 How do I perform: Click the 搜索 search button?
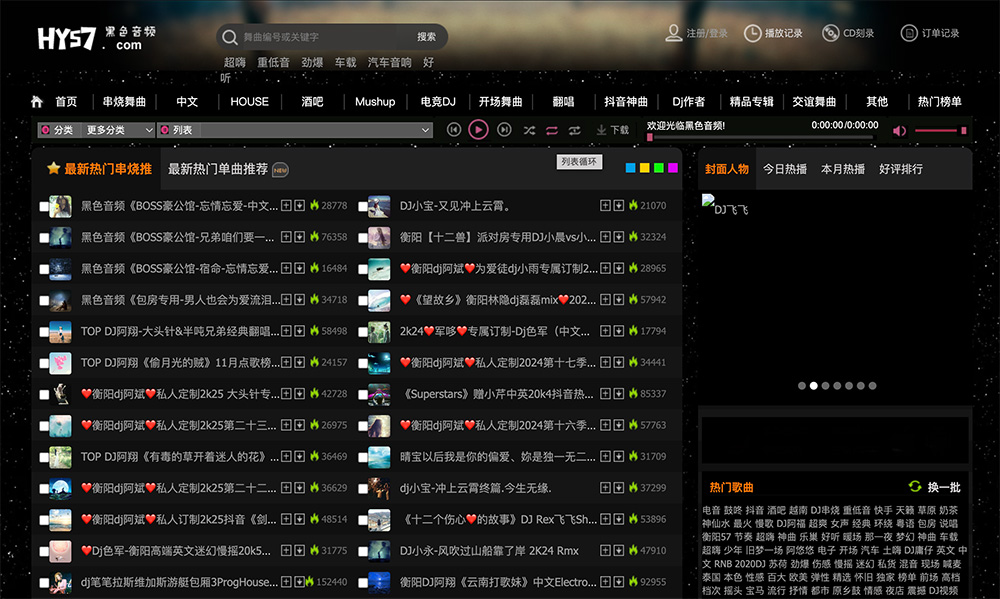tap(427, 37)
